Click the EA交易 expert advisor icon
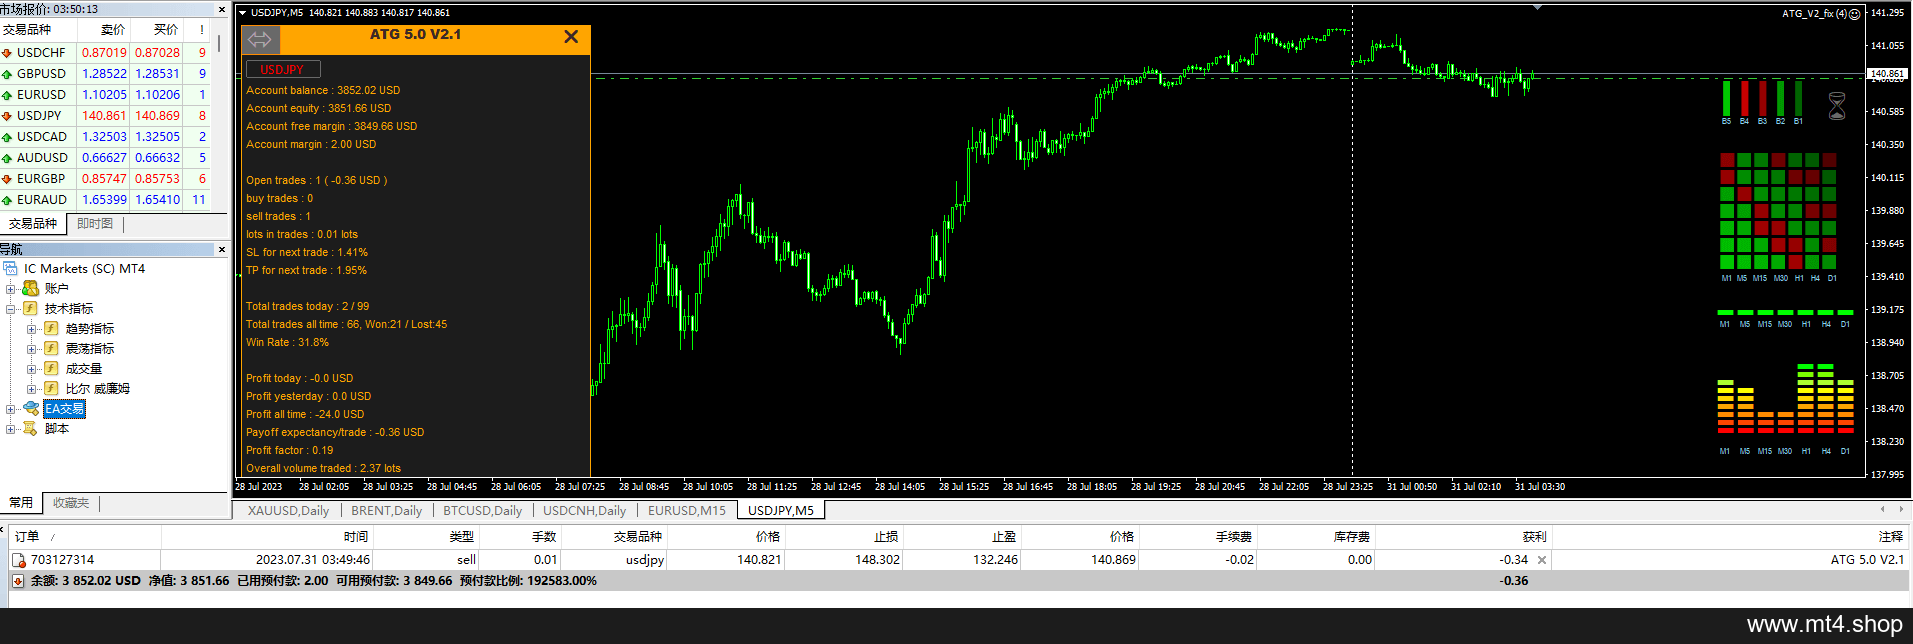 pos(31,408)
